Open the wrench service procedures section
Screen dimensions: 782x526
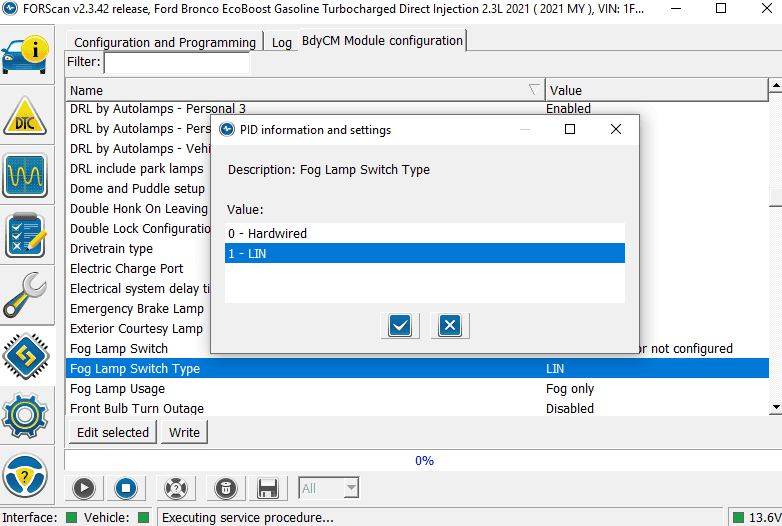25,295
